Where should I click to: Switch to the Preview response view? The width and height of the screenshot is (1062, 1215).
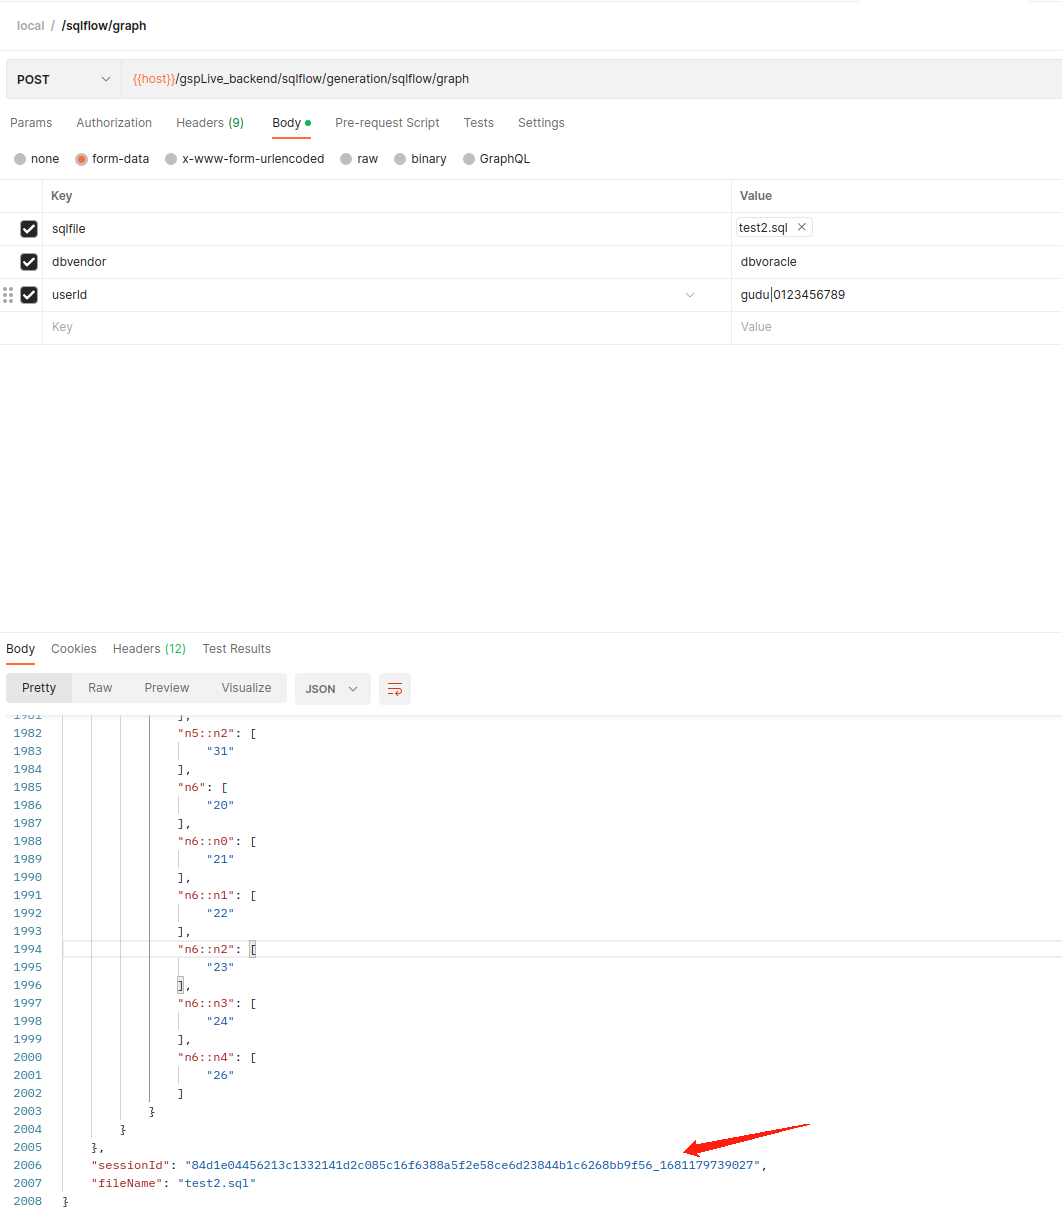166,688
